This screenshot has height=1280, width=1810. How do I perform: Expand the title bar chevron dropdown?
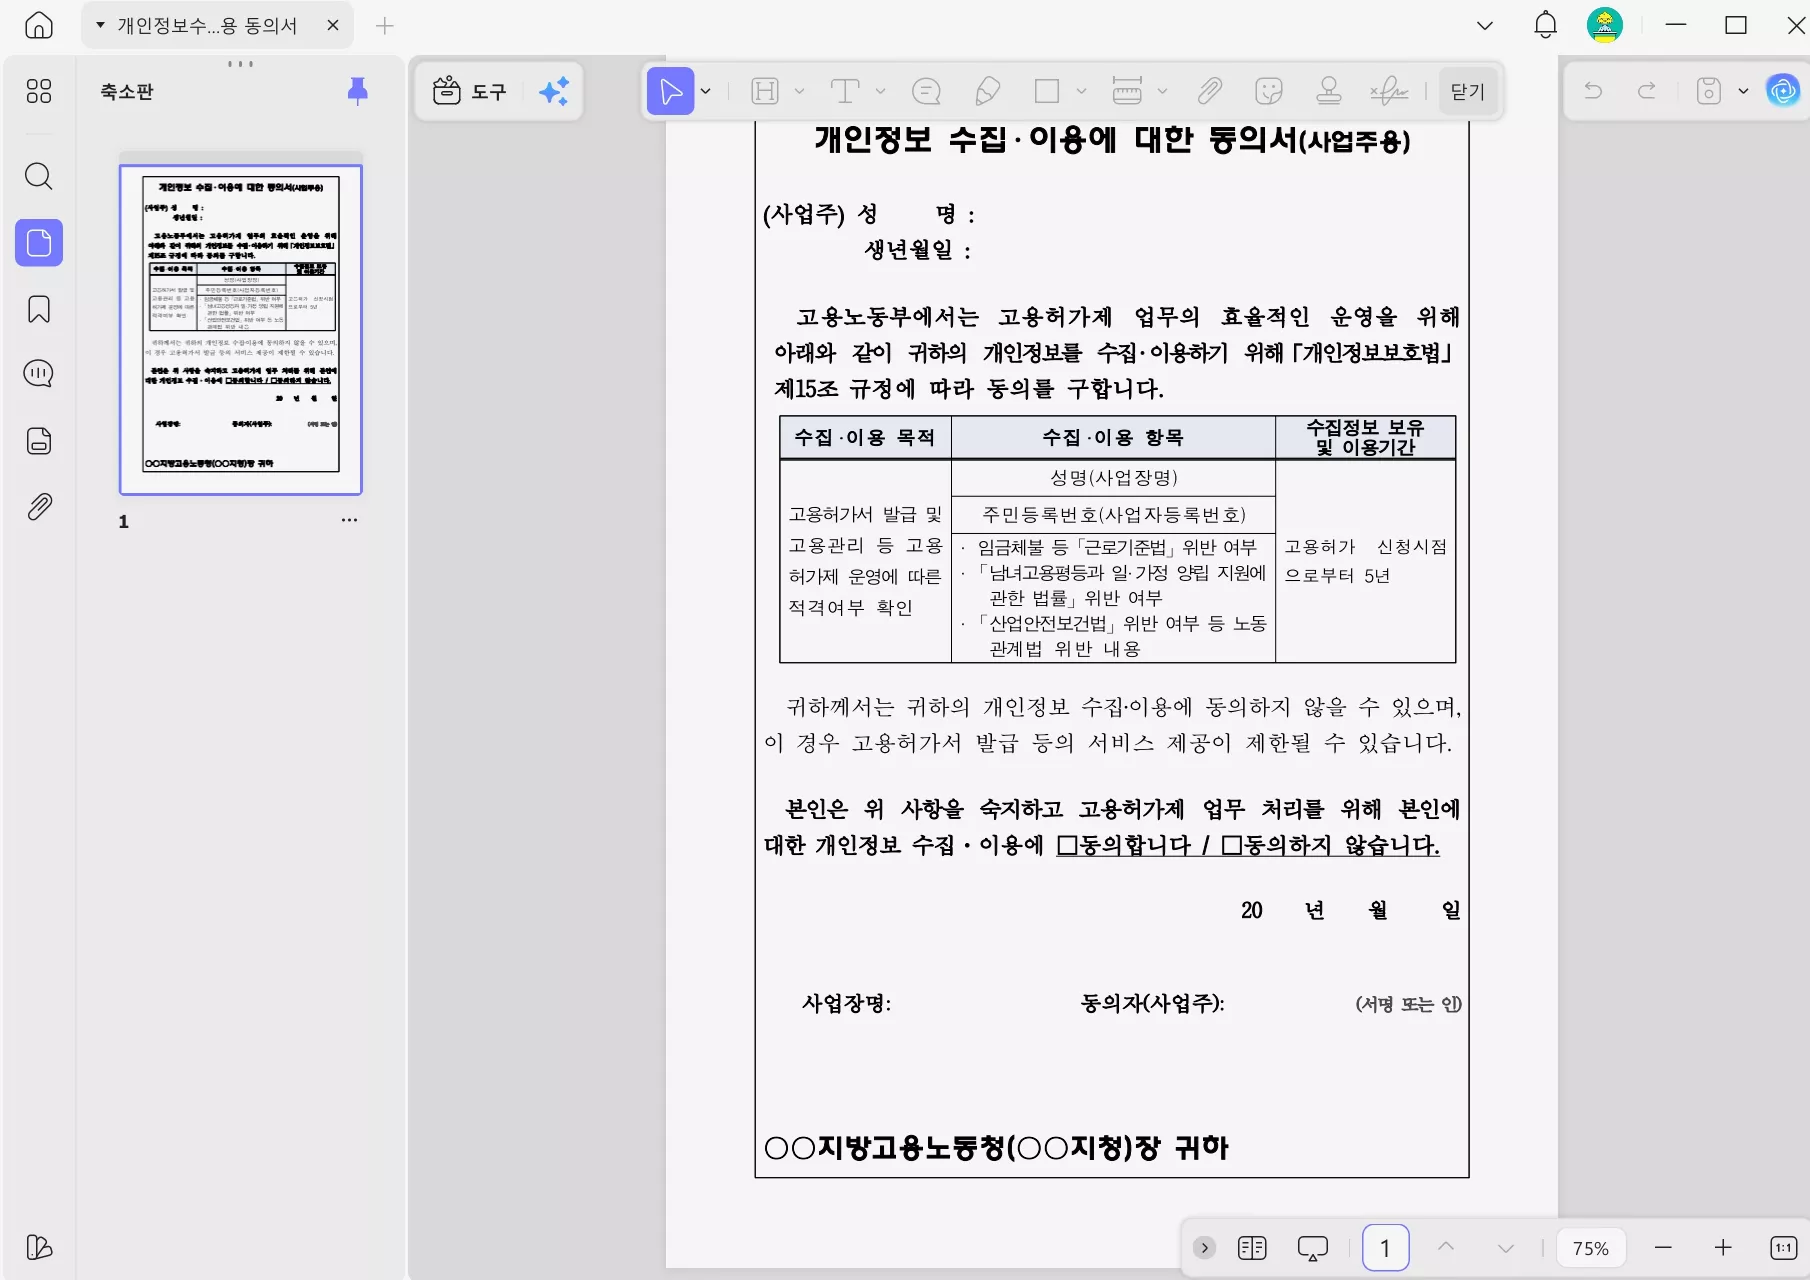click(1485, 25)
